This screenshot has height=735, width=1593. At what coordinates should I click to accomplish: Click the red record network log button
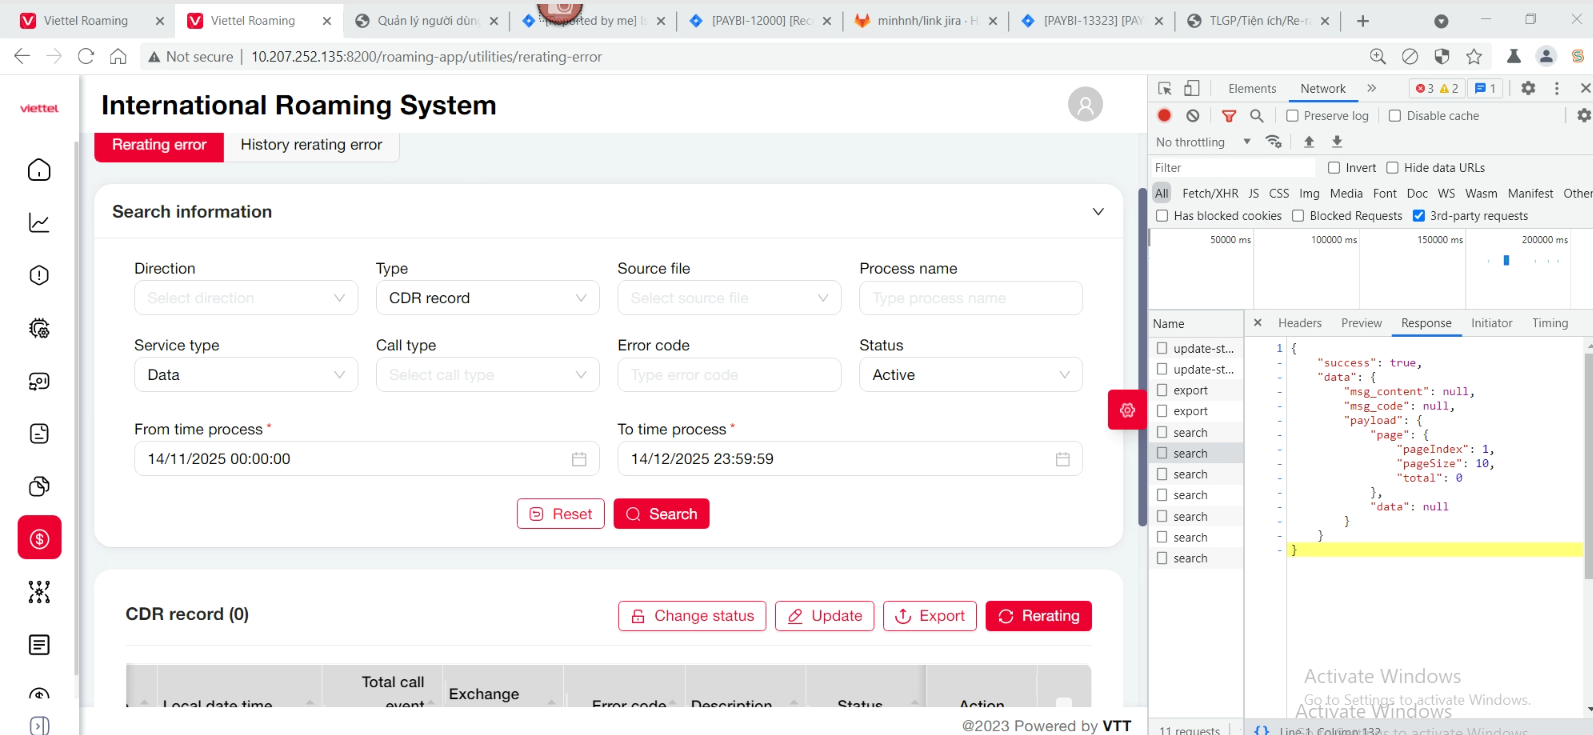[x=1164, y=116]
